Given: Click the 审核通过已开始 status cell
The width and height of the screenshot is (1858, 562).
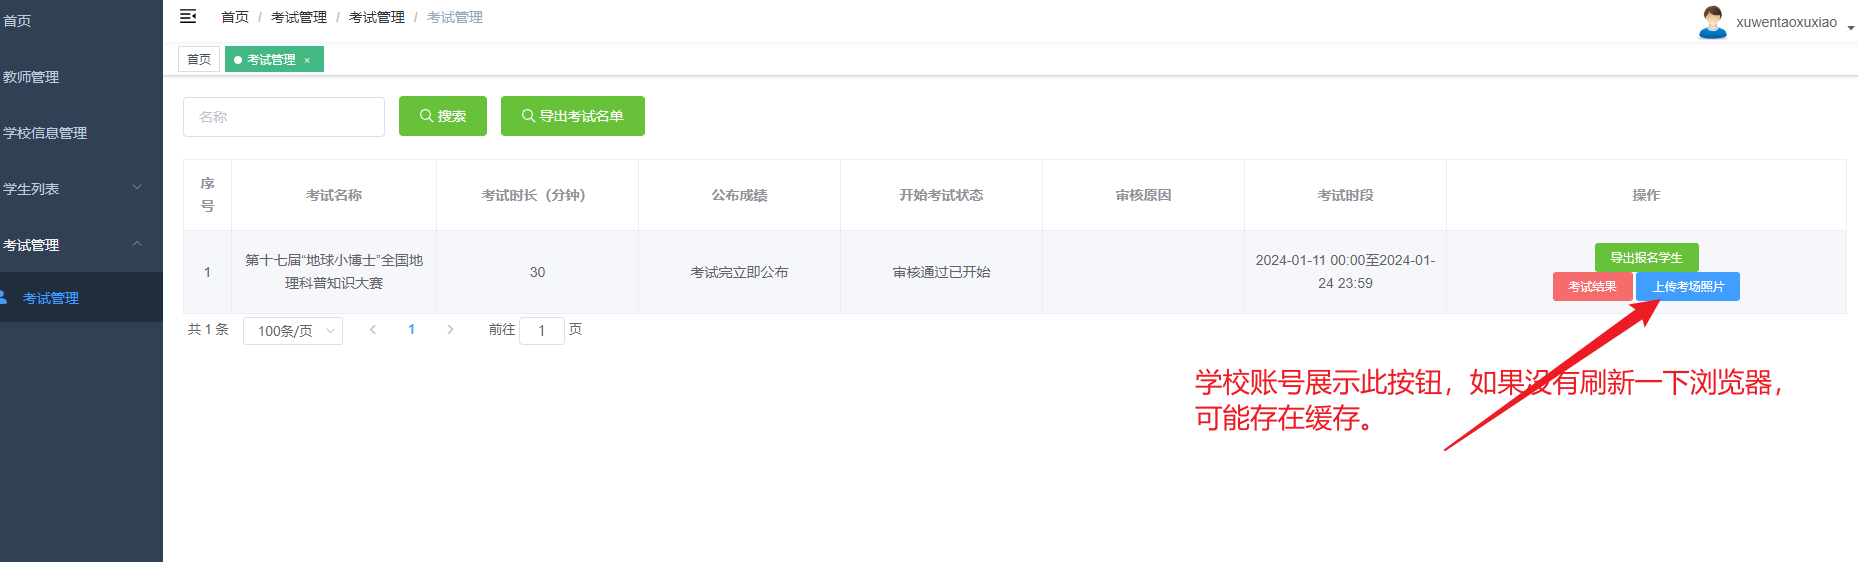Looking at the screenshot, I should click(x=941, y=272).
